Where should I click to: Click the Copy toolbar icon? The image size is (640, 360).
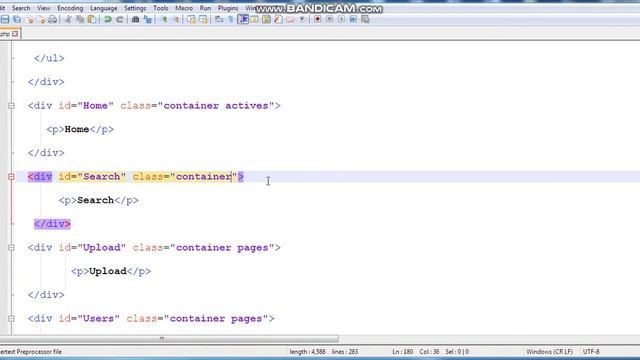pos(80,19)
